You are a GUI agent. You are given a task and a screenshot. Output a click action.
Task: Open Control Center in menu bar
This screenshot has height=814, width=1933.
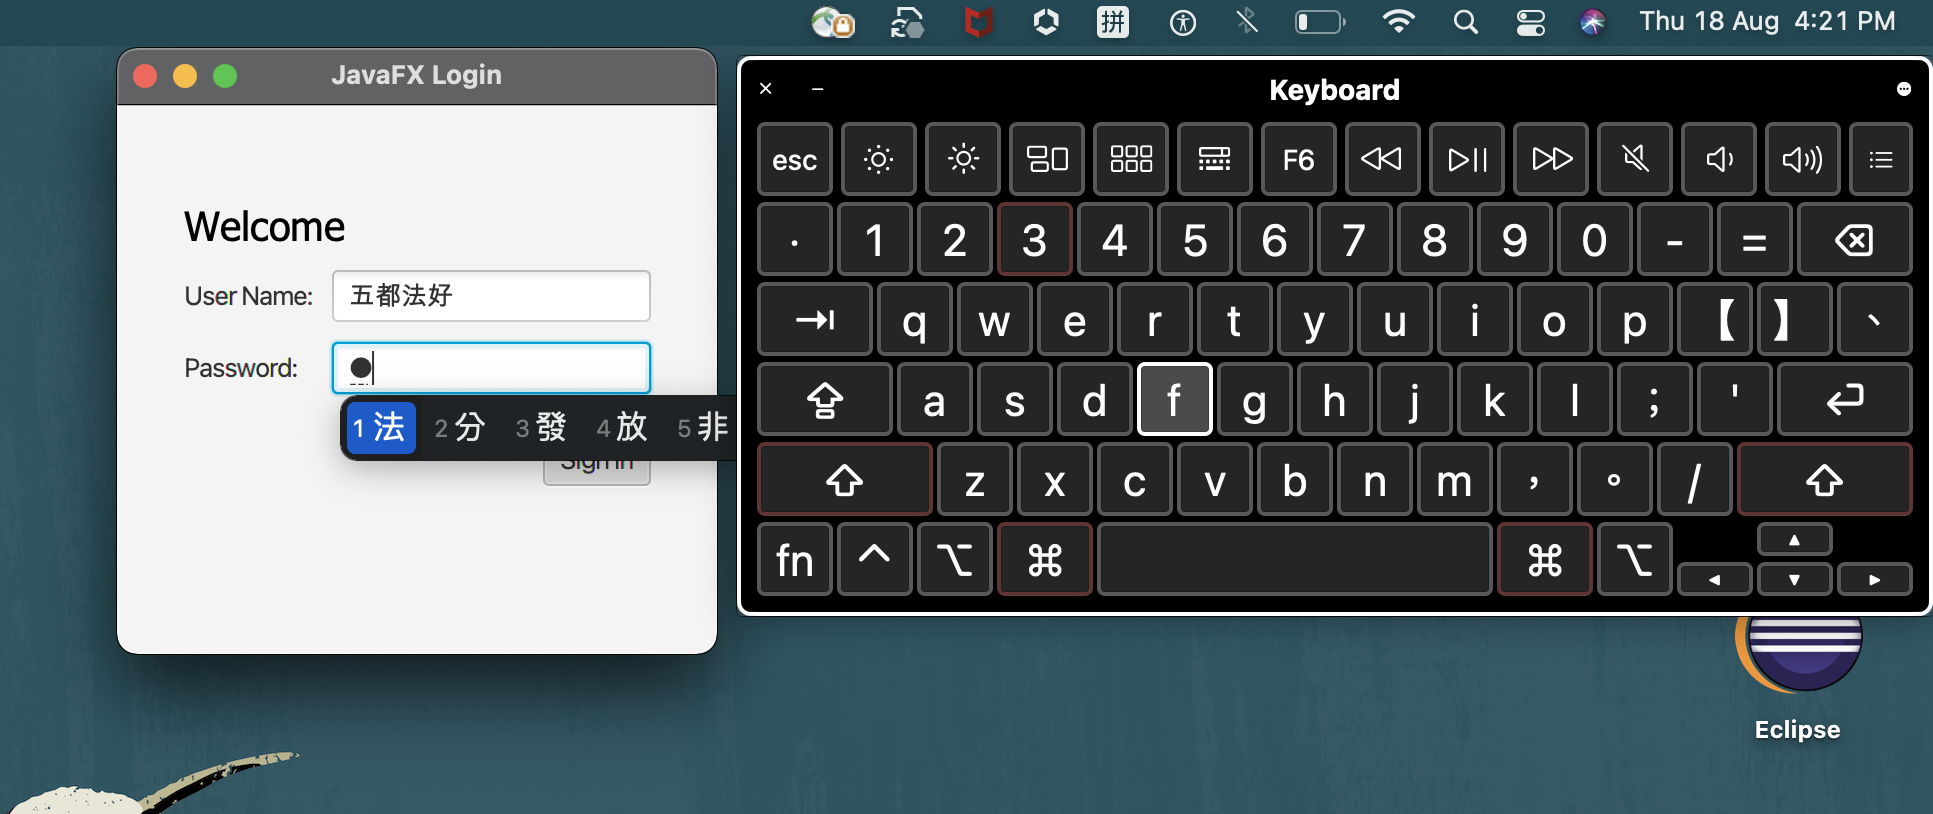click(x=1530, y=22)
